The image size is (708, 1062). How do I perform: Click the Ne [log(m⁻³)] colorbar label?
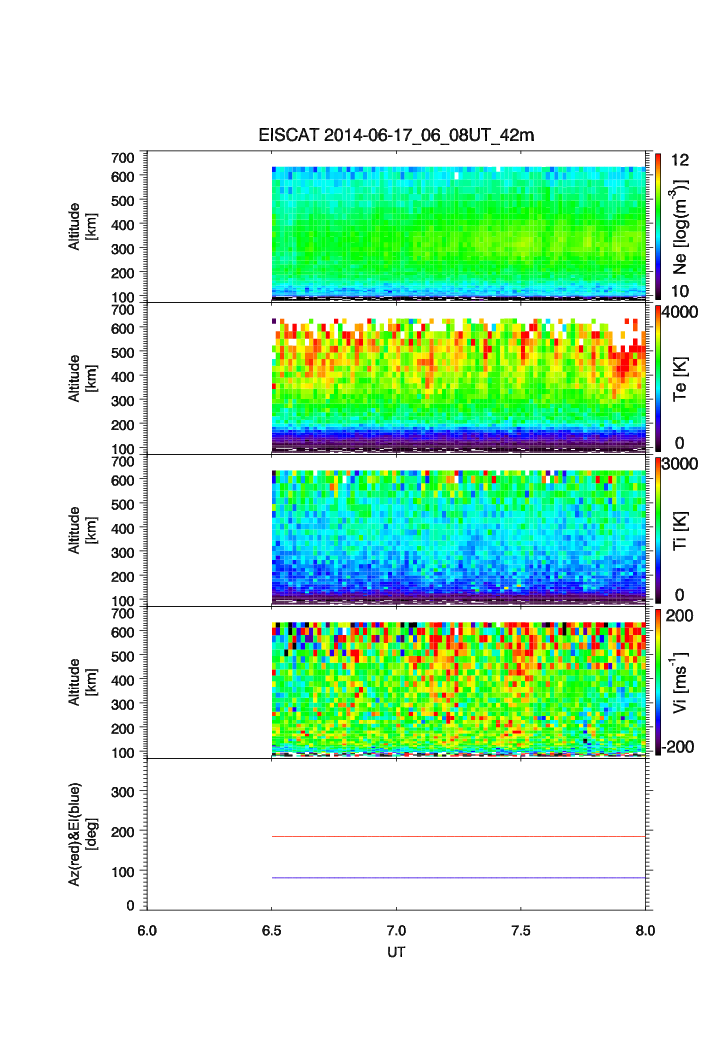(681, 227)
